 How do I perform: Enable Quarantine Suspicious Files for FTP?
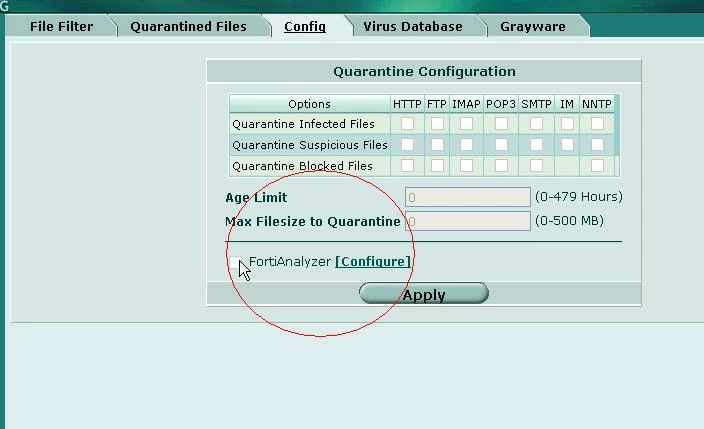437,145
